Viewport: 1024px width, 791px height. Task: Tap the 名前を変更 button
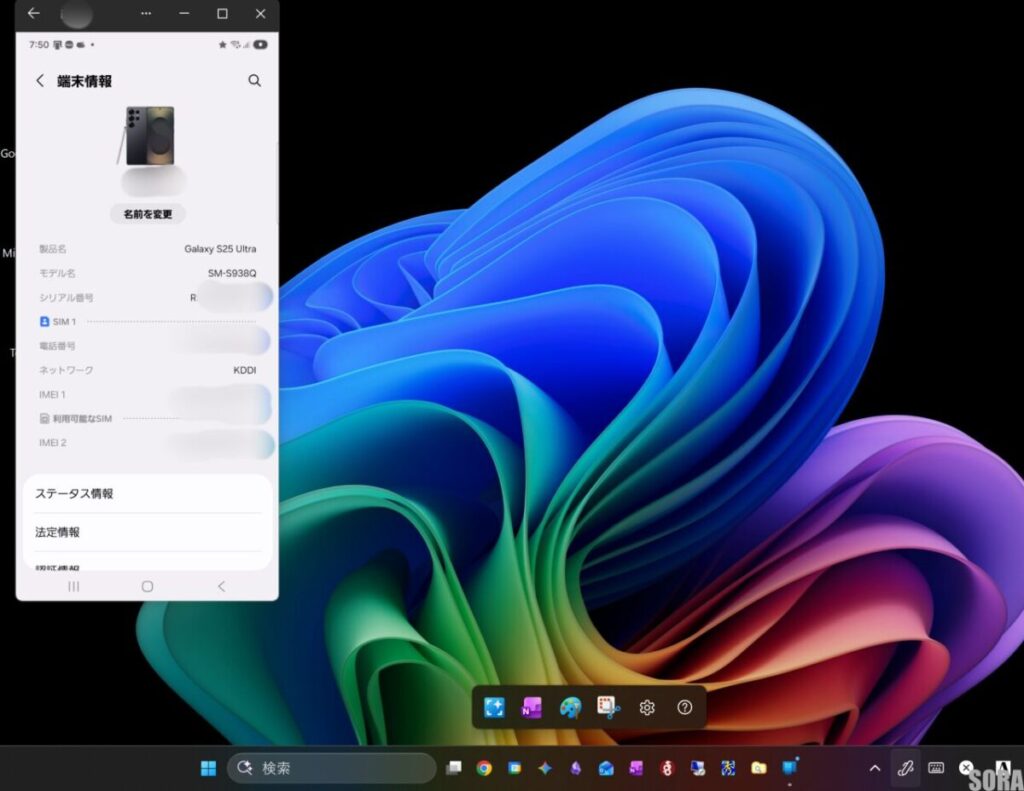(x=147, y=214)
